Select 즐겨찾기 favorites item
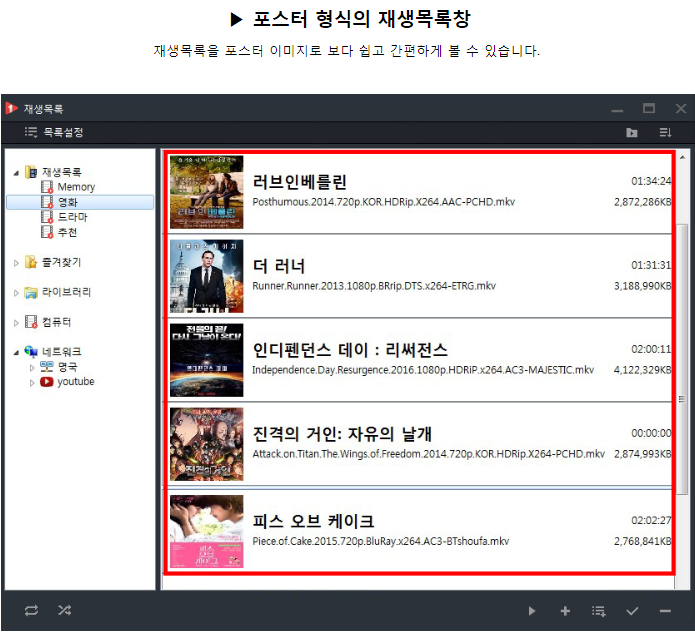Image resolution: width=695 pixels, height=639 pixels. (x=62, y=262)
